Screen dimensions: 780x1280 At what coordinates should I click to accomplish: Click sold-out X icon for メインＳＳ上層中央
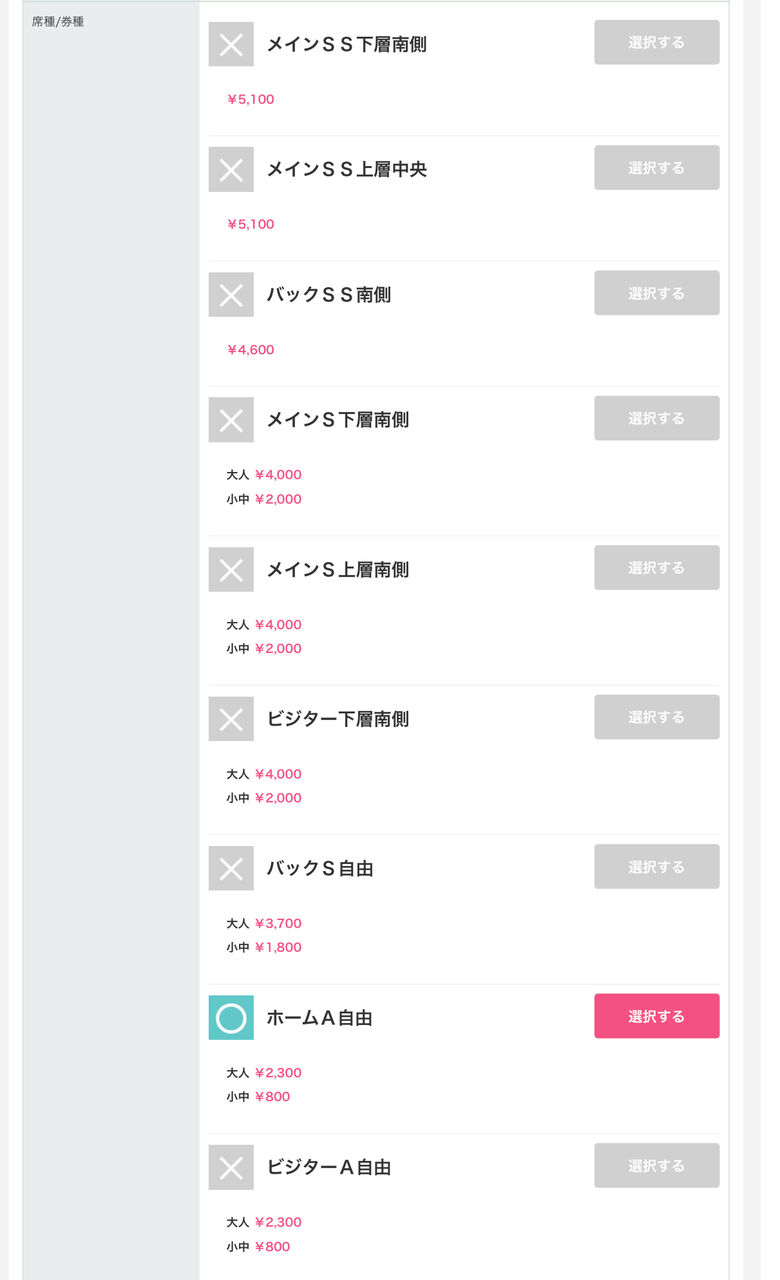click(x=231, y=169)
